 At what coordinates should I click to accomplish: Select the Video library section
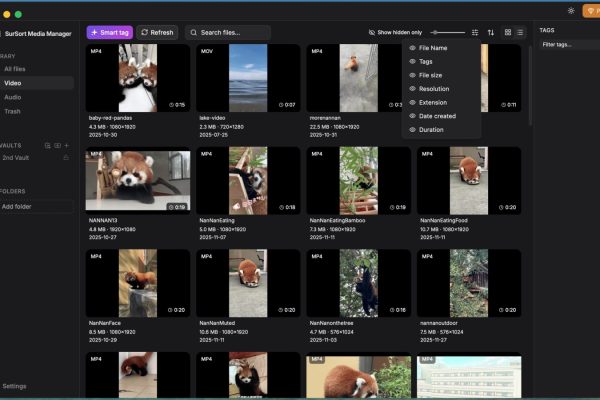point(36,83)
